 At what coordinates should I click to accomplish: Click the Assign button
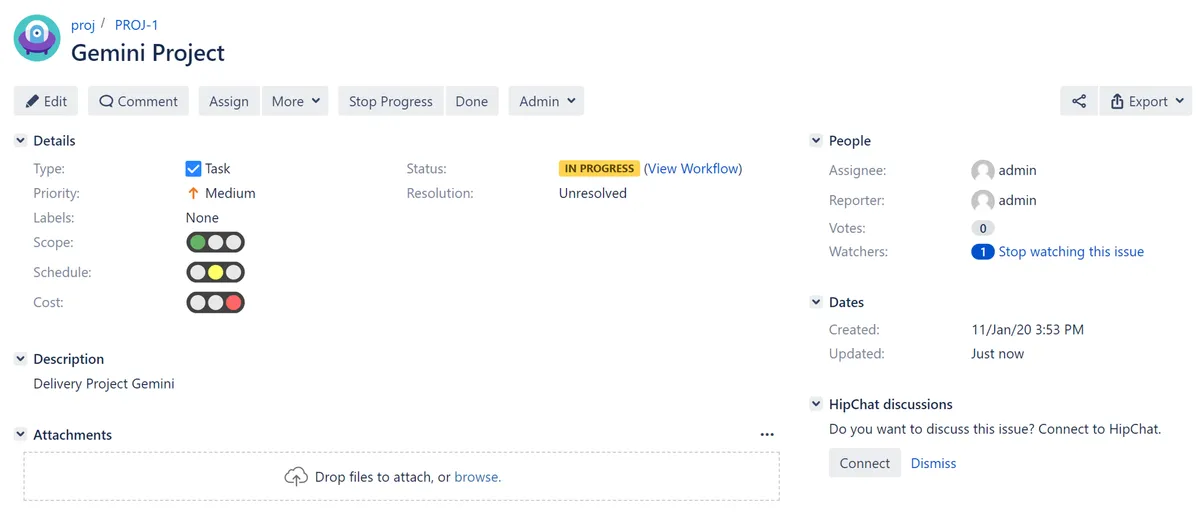pos(229,101)
